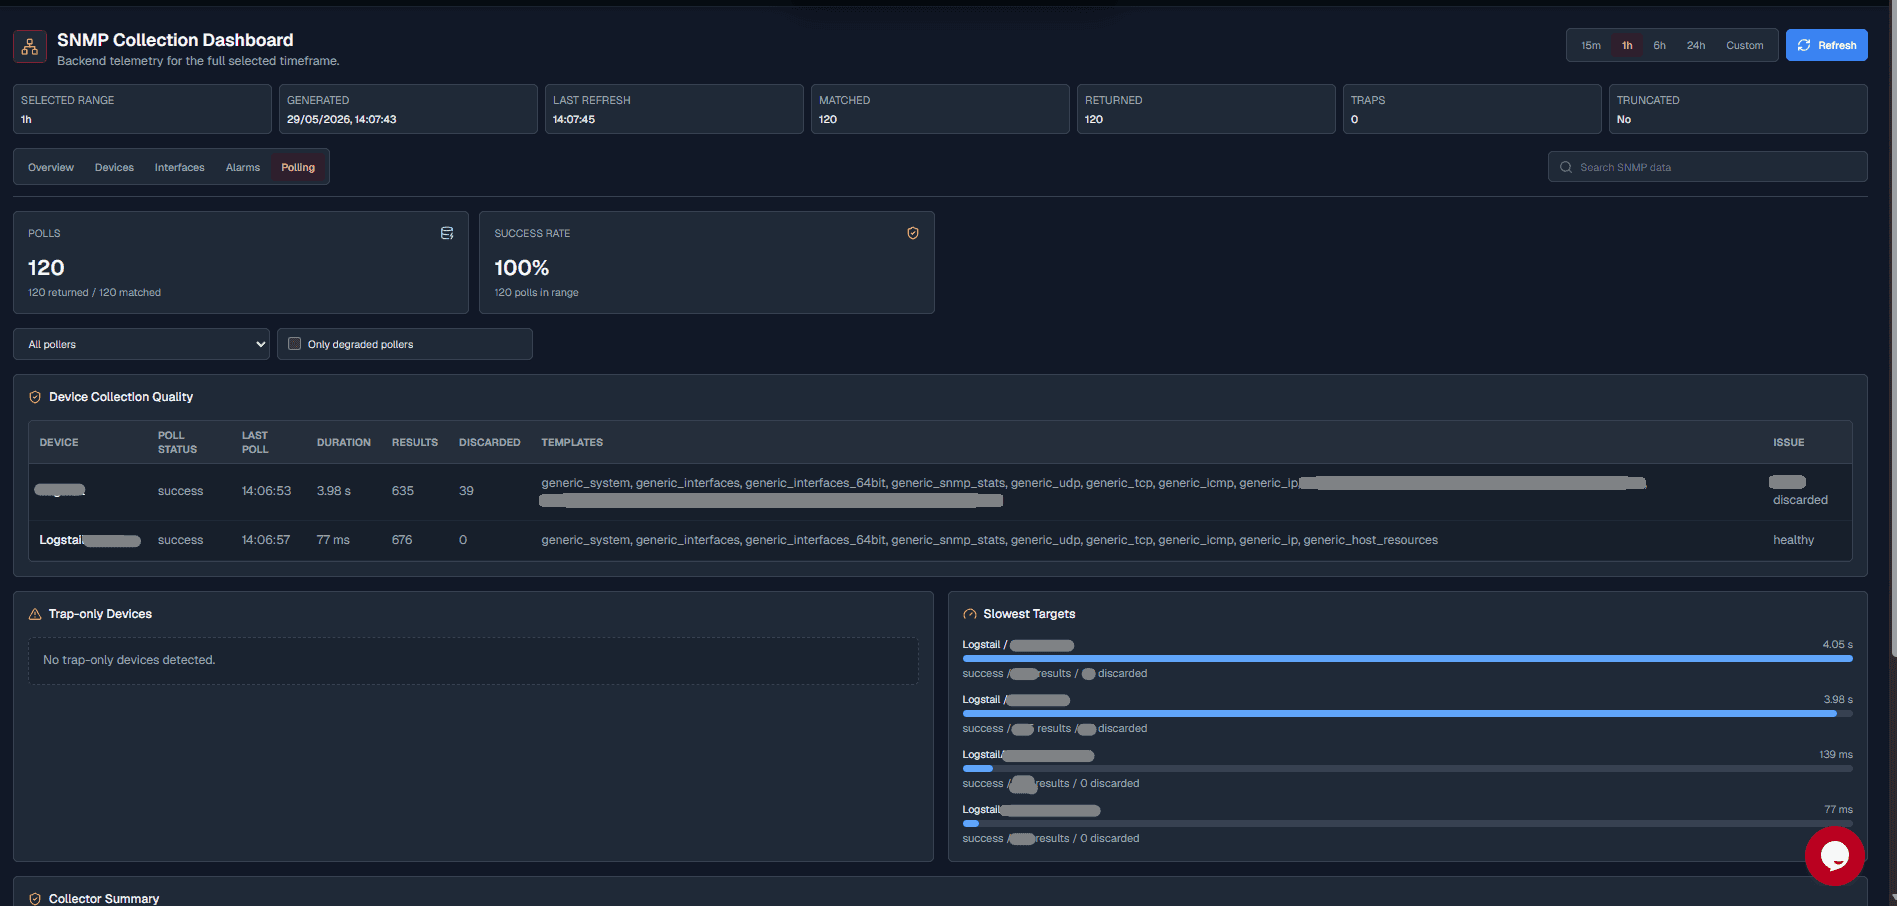Click the blue Refresh button
1897x906 pixels.
1827,45
